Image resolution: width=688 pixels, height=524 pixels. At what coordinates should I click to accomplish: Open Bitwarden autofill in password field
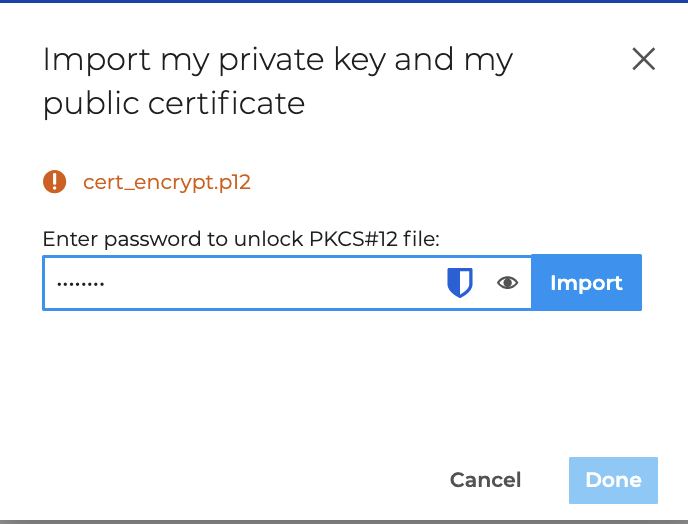click(x=459, y=283)
